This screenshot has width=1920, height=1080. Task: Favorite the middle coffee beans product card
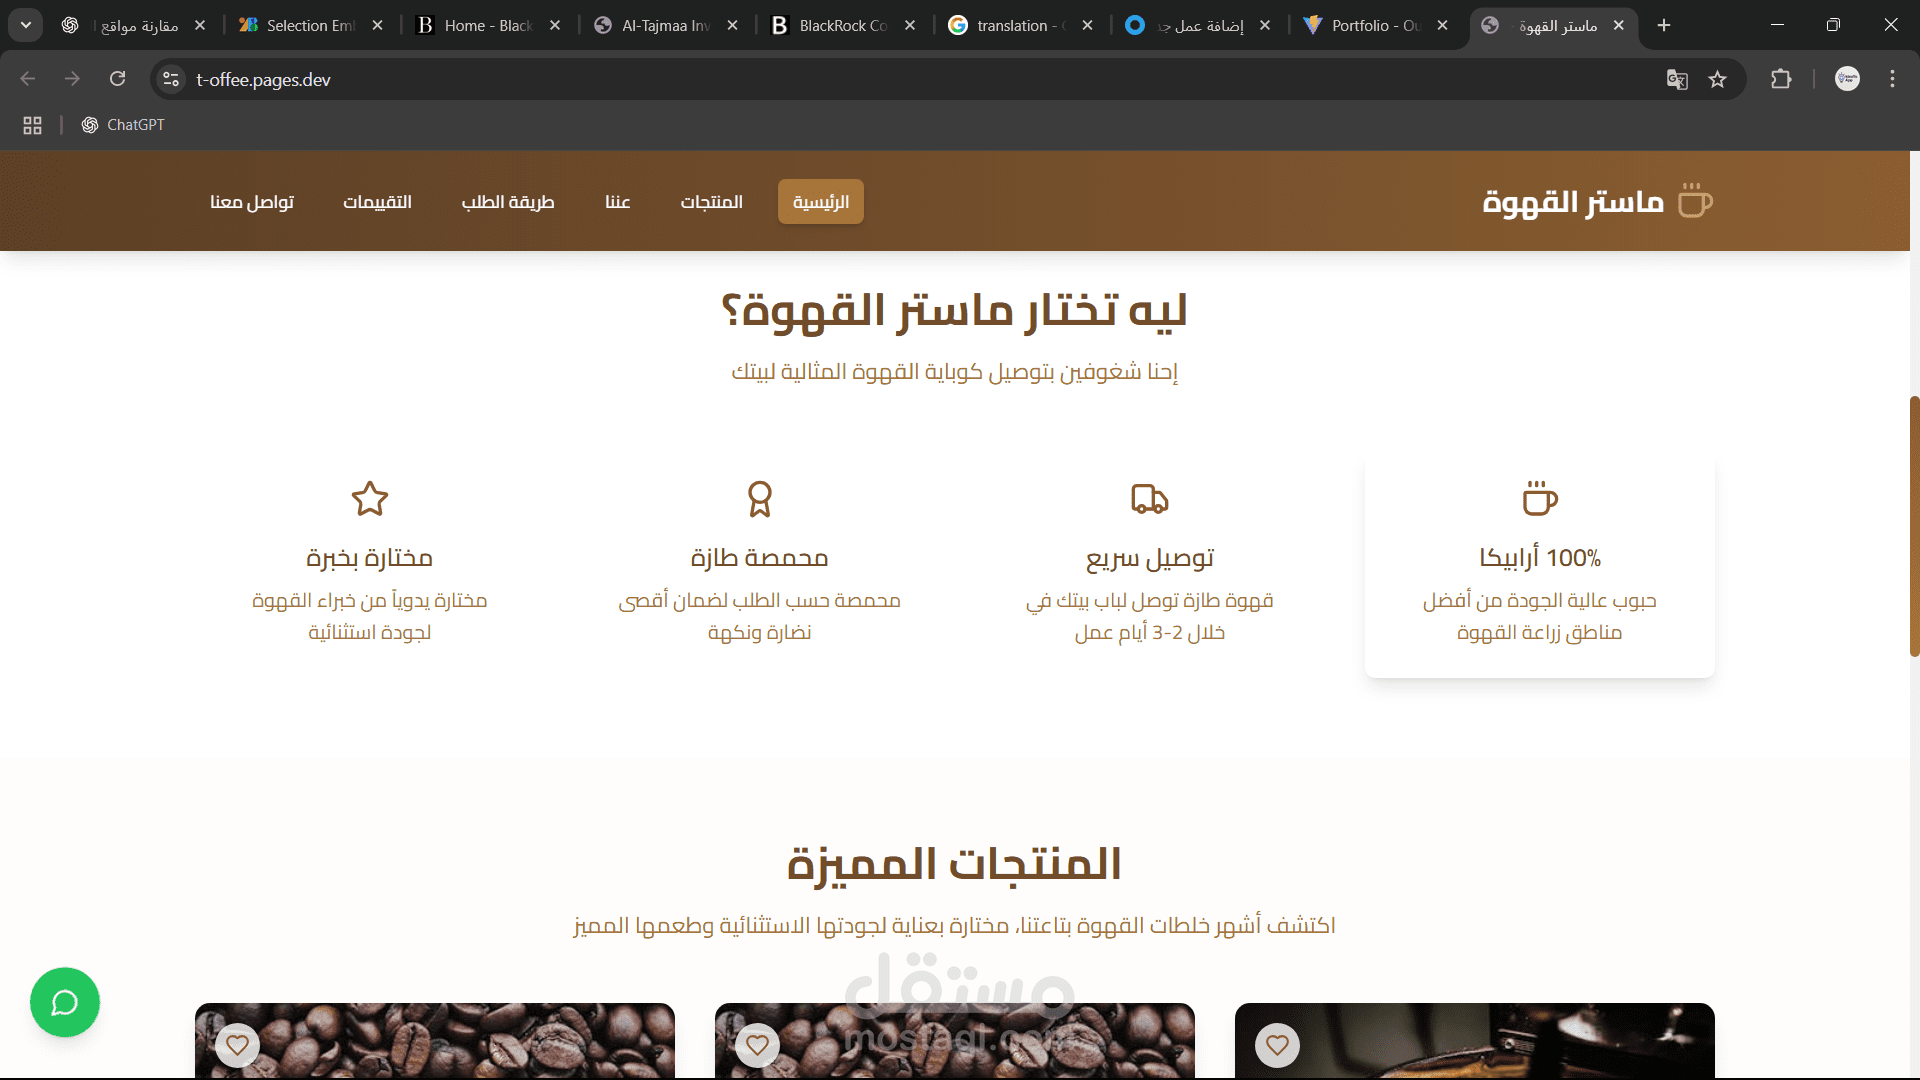[x=757, y=1045]
